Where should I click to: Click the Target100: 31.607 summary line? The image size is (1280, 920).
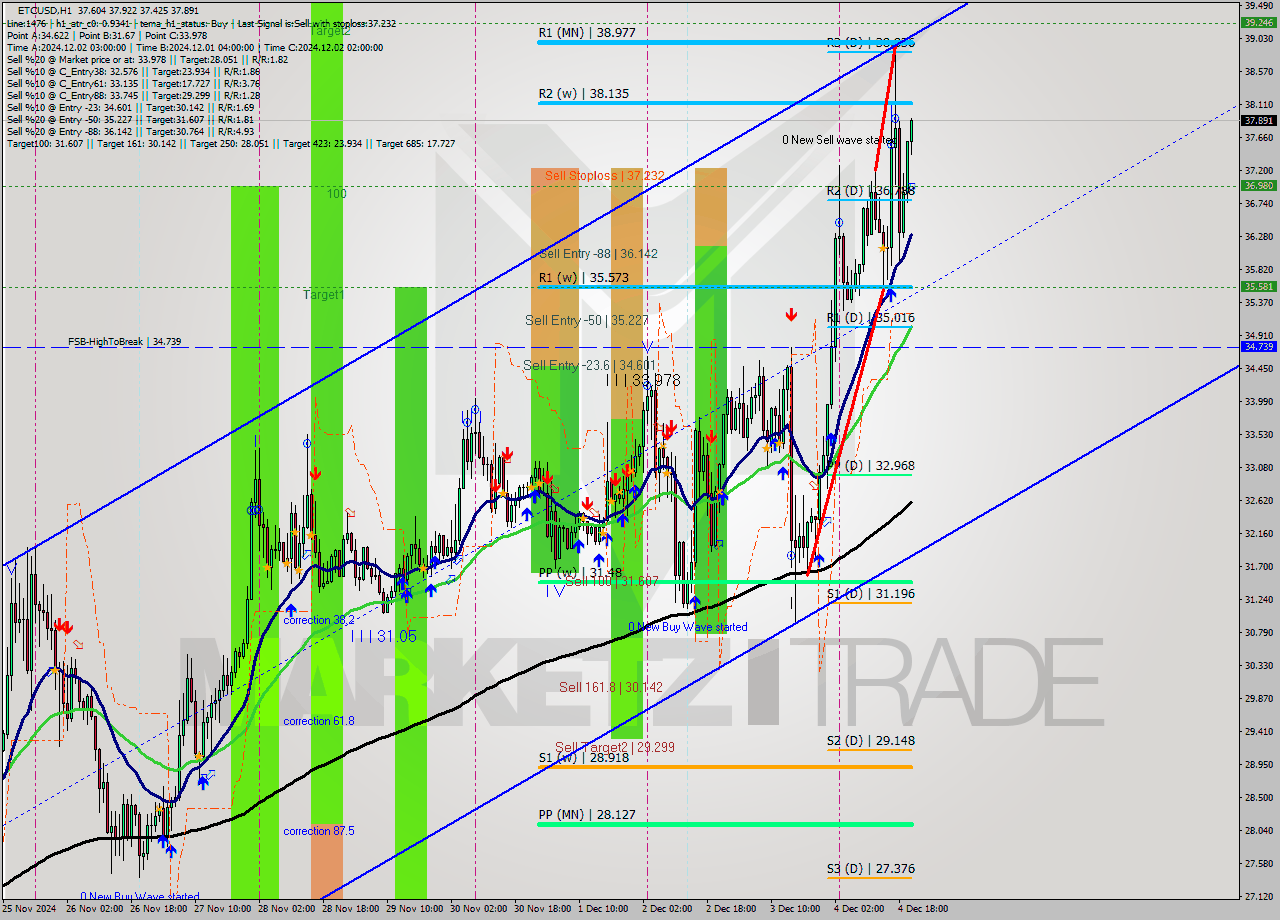tap(231, 144)
